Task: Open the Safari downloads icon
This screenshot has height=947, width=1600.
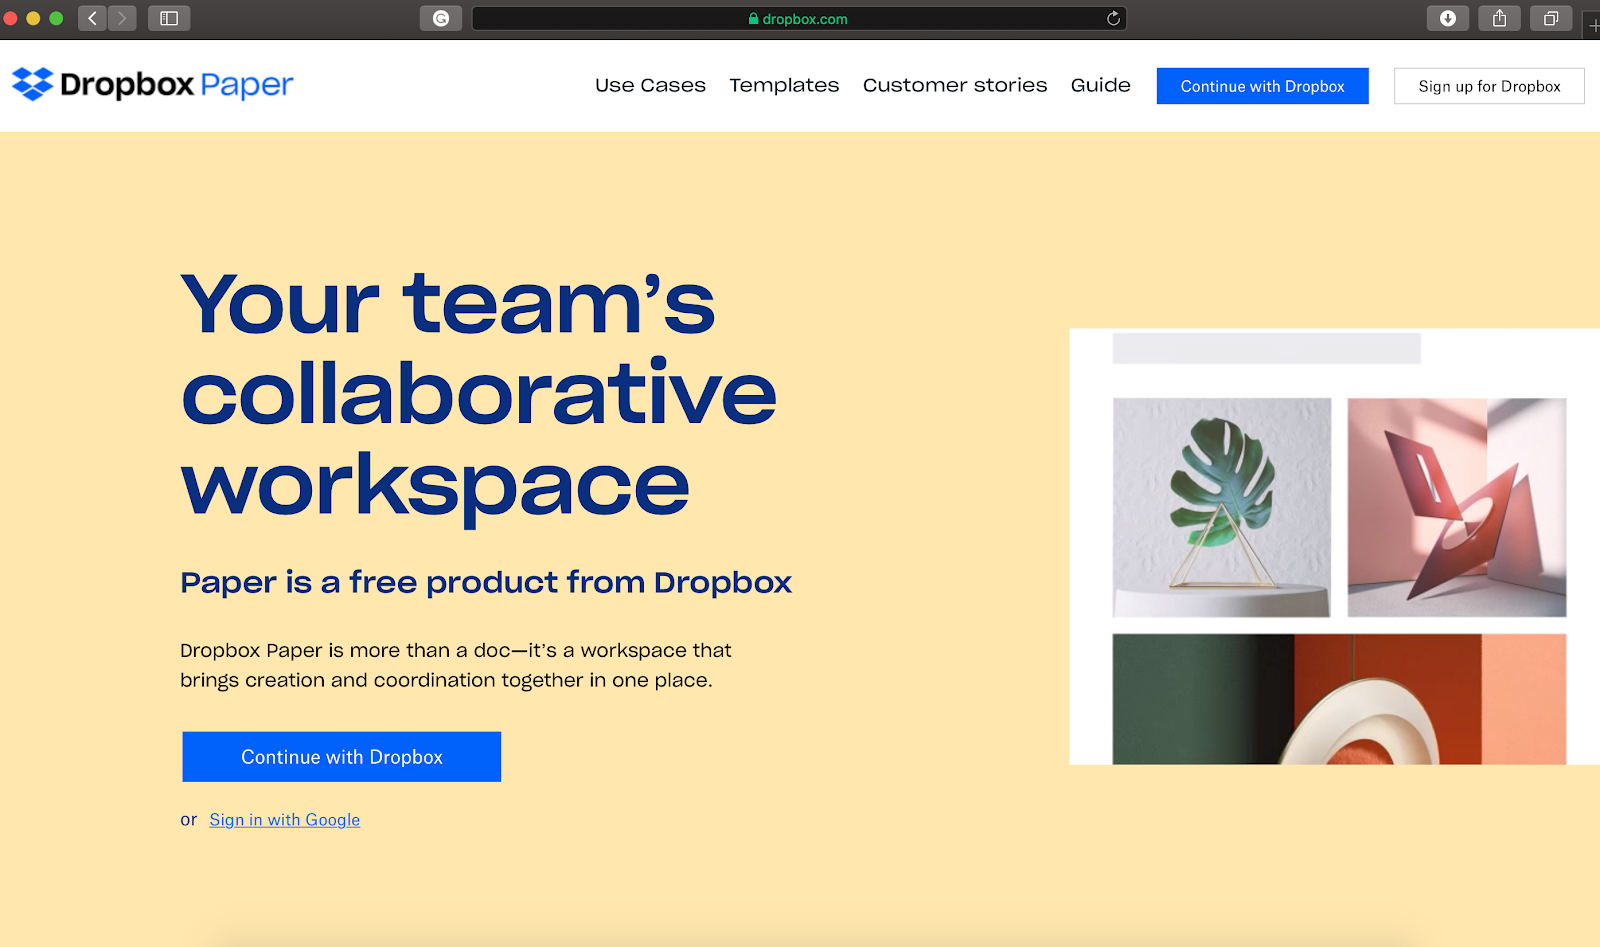Action: click(1447, 18)
